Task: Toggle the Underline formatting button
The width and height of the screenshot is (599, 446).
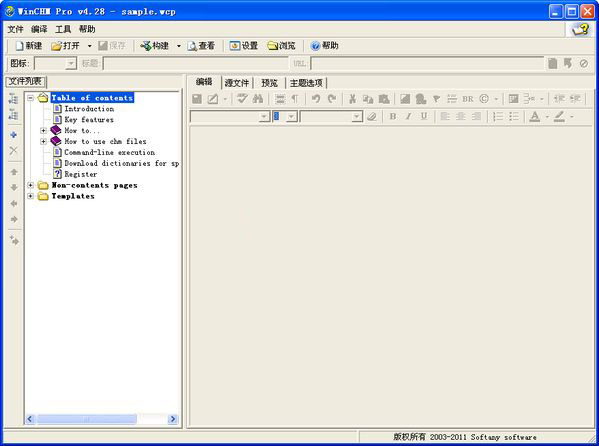Action: coord(424,116)
